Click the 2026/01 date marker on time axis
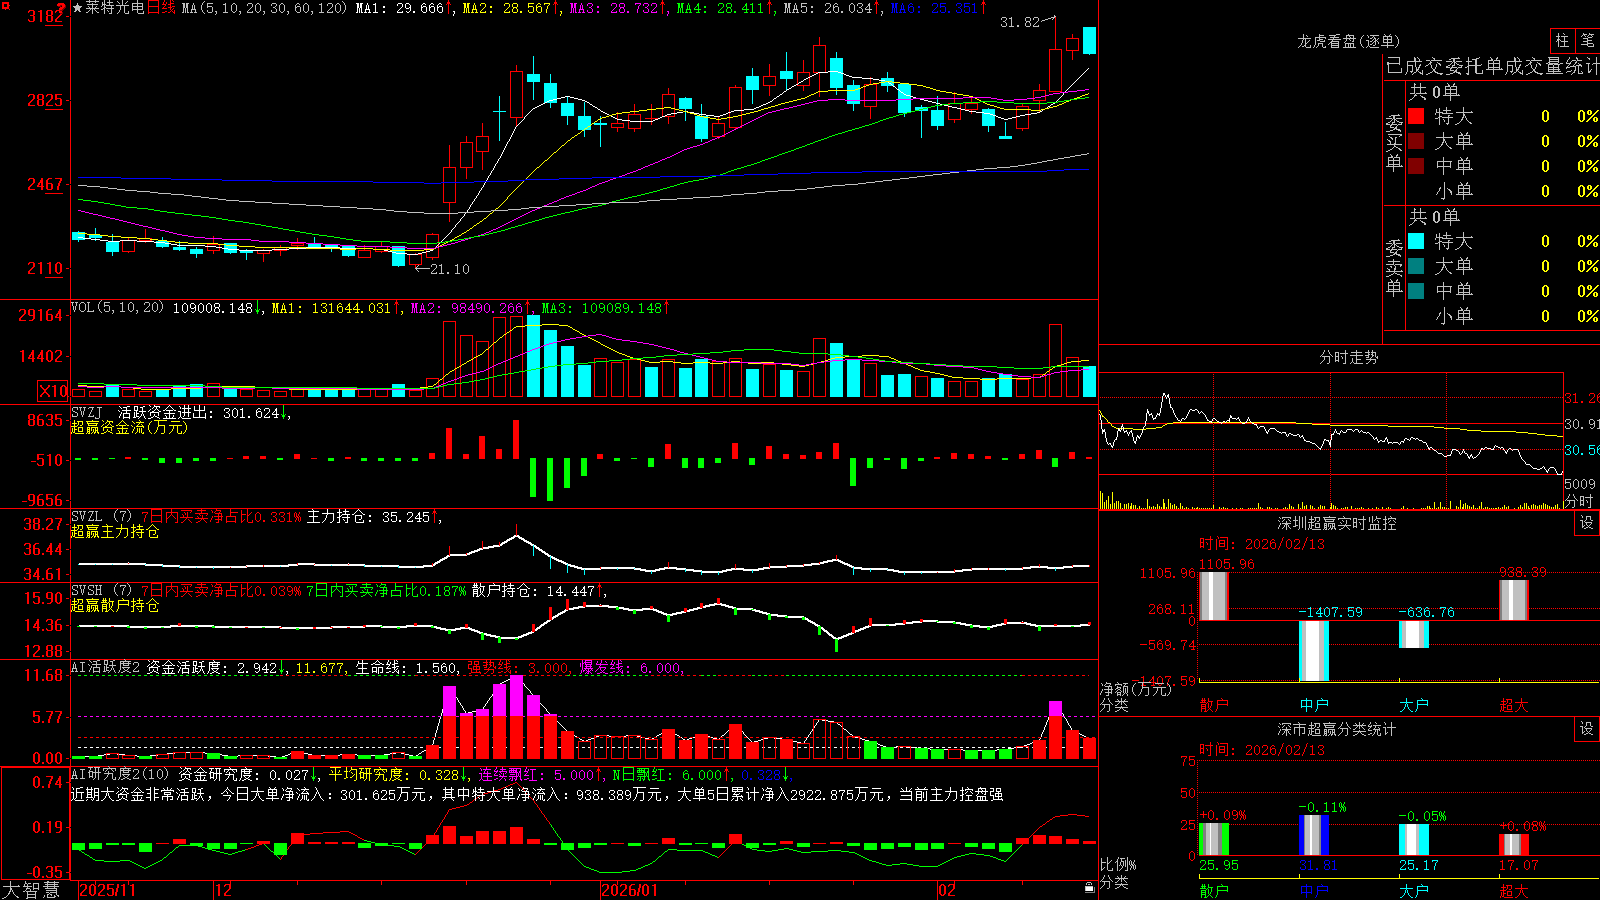The image size is (1600, 900). 629,890
